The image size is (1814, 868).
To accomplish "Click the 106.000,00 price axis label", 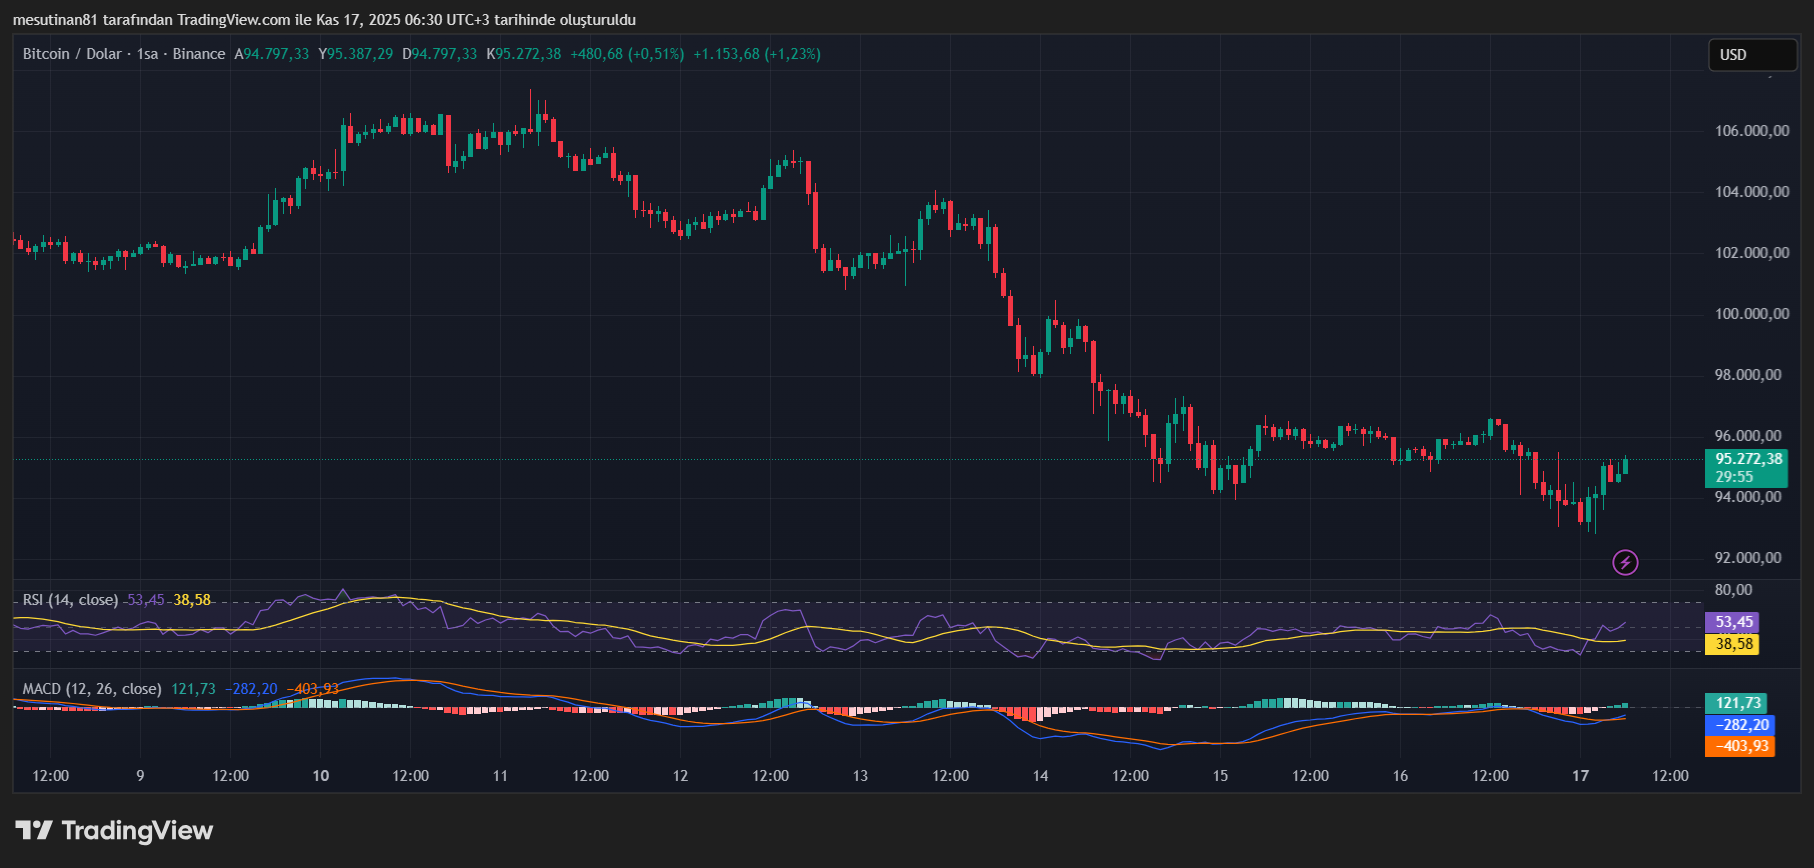I will pos(1752,131).
